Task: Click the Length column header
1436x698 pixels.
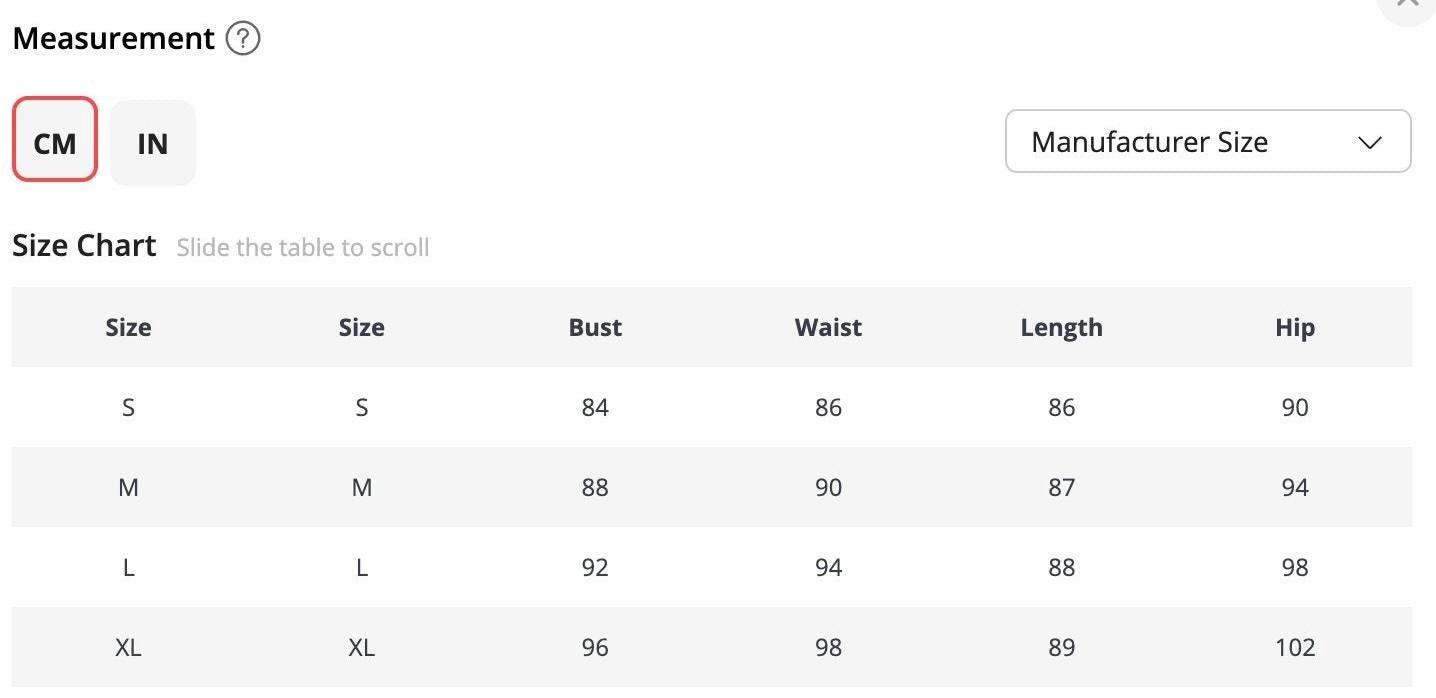Action: pos(1061,327)
